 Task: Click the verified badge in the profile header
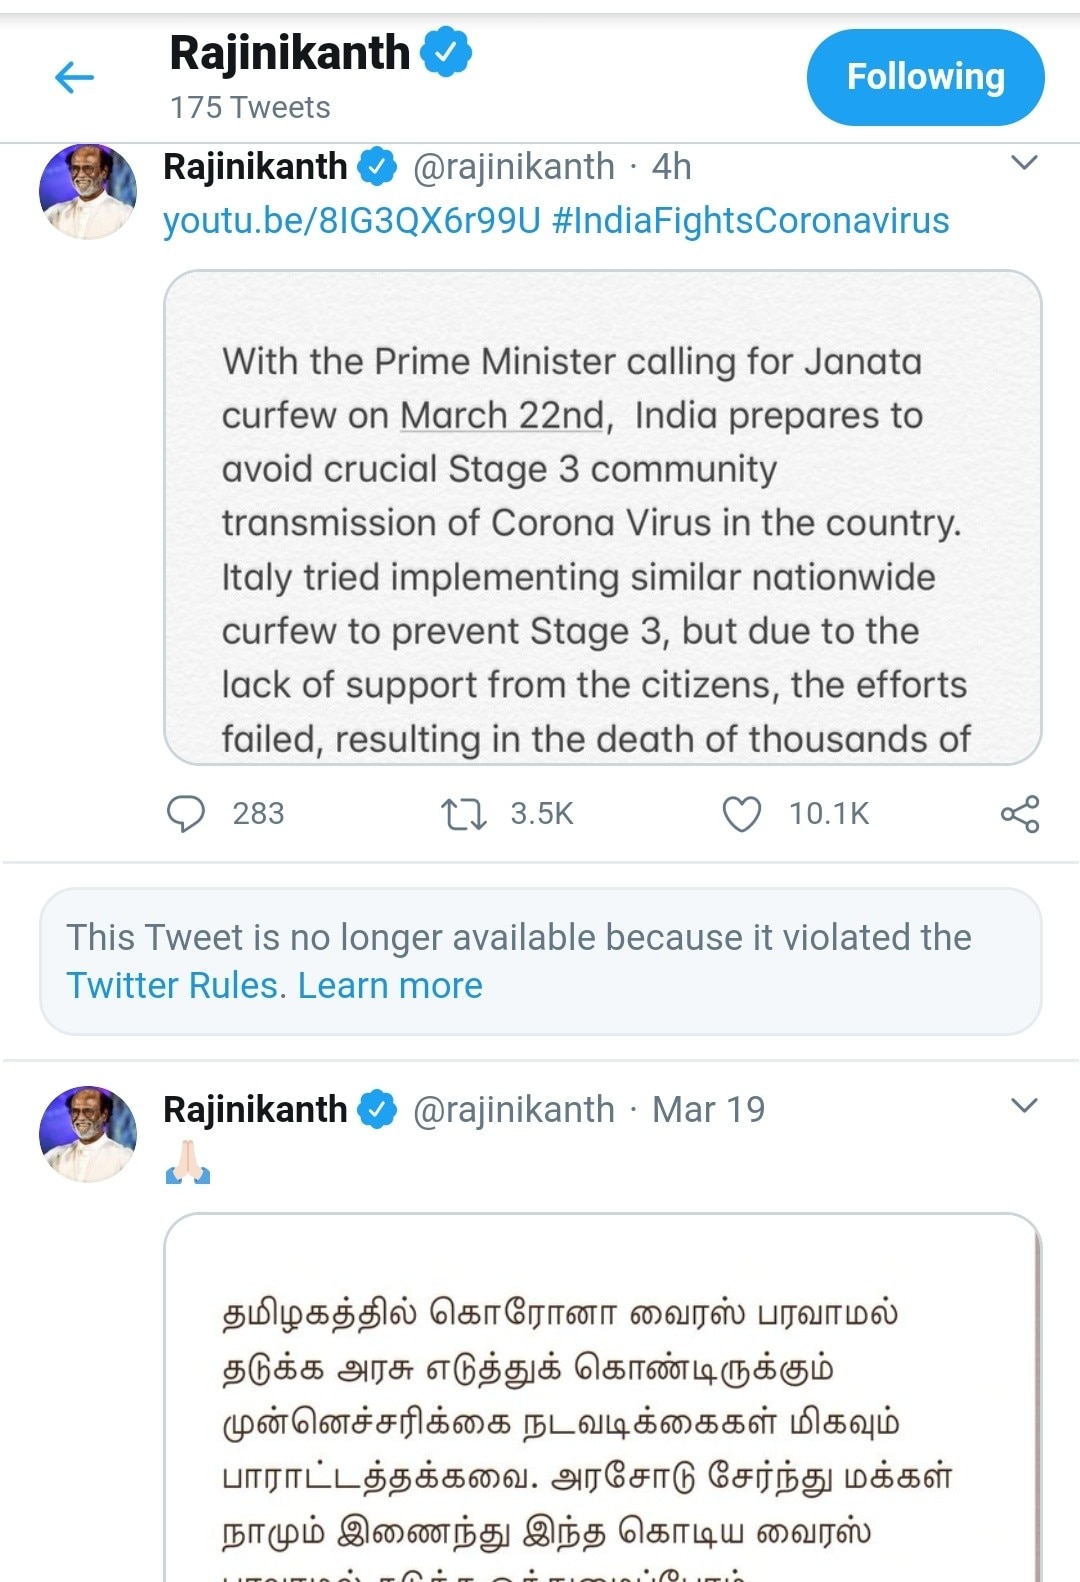(446, 52)
